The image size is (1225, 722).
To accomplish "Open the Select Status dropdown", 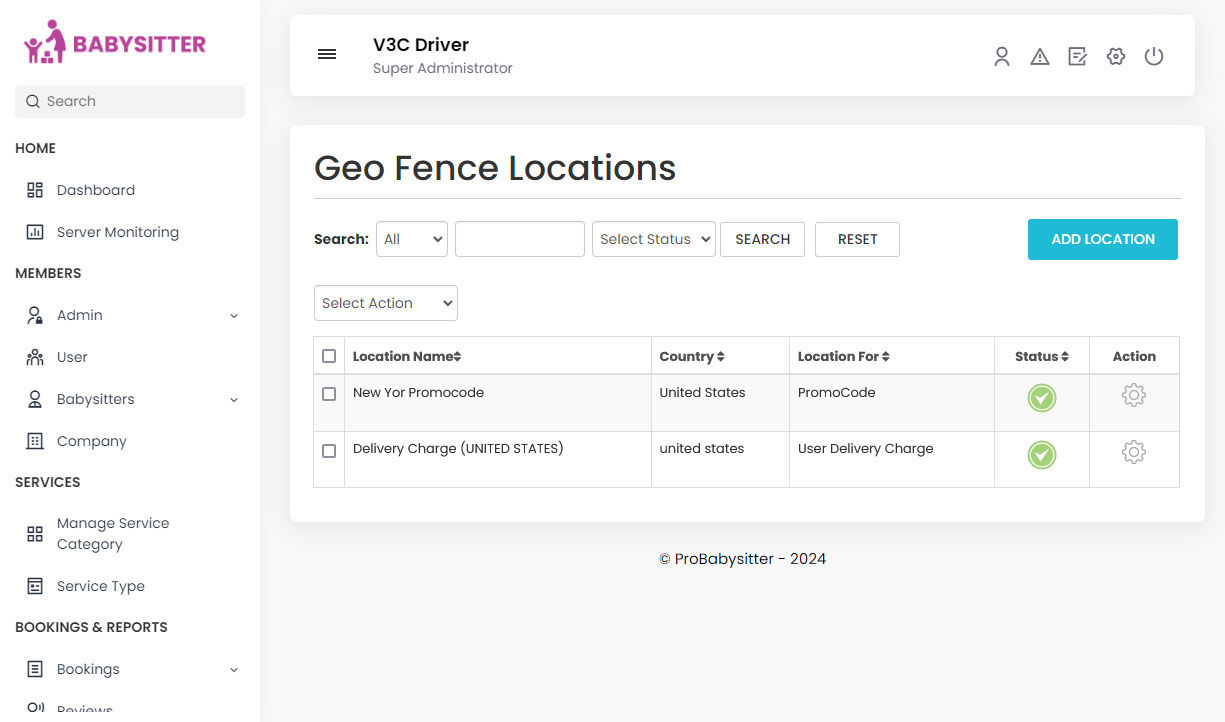I will (653, 239).
